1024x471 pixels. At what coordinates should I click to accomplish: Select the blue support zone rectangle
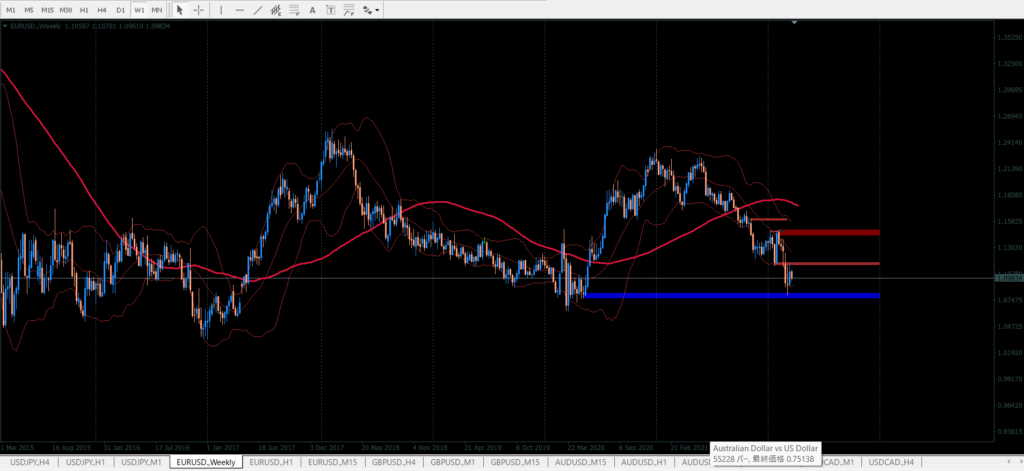pyautogui.click(x=730, y=295)
